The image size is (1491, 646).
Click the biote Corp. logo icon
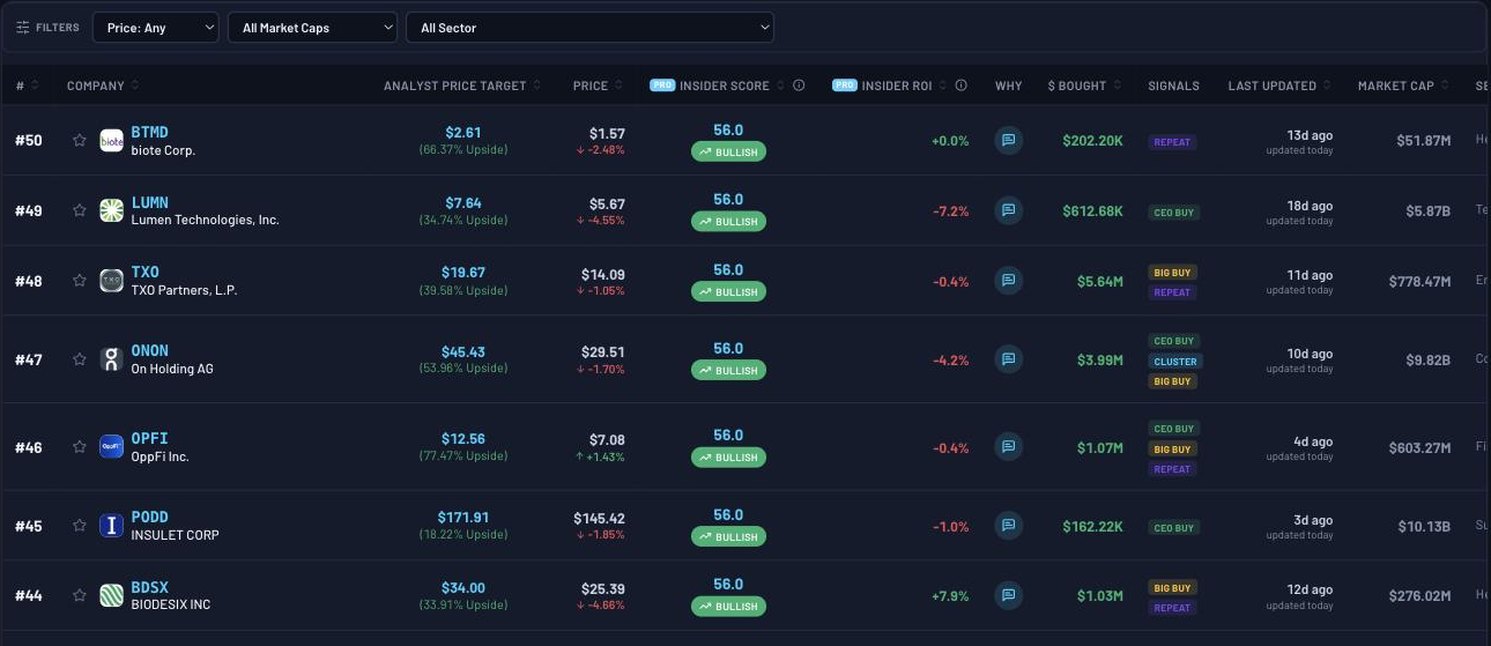111,140
